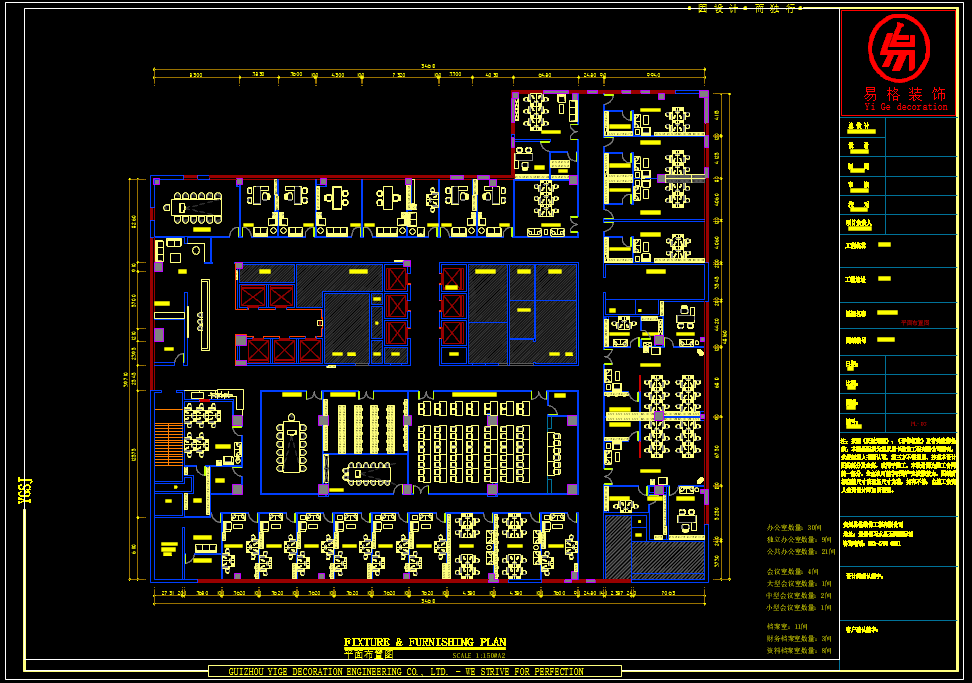Select the 档案室: 11间 line
The width and height of the screenshot is (972, 683).
[x=787, y=627]
